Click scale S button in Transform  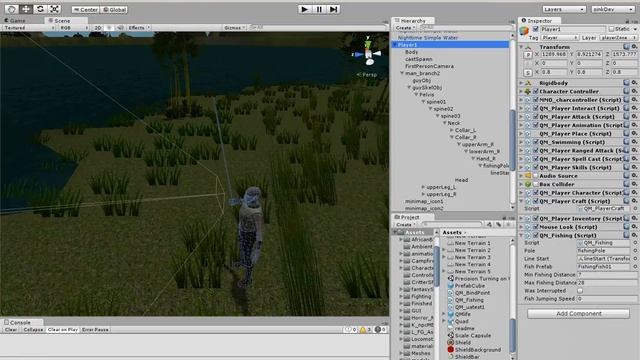(528, 72)
